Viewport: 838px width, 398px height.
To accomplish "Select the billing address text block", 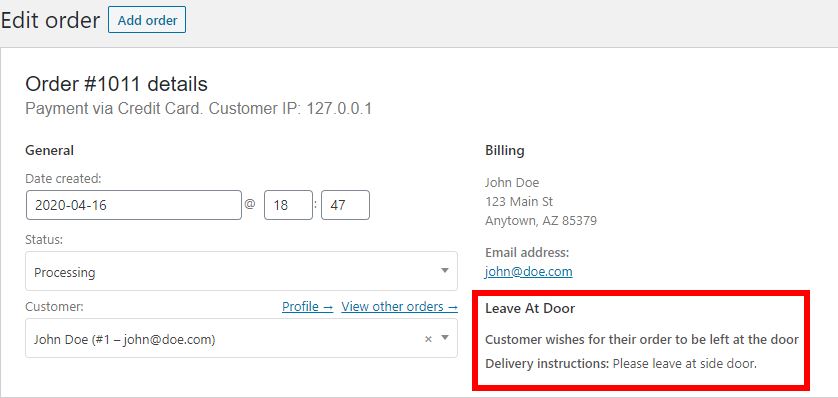I will coord(541,201).
